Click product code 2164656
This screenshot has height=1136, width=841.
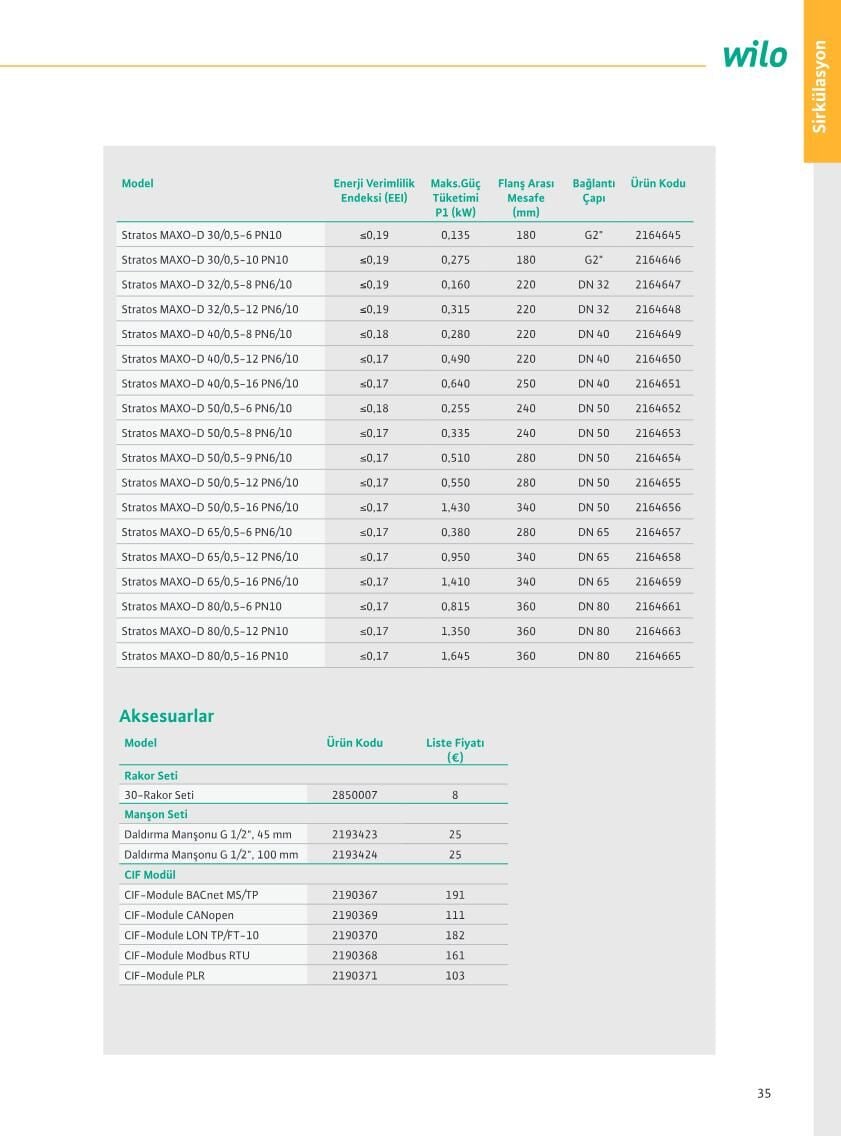[x=658, y=507]
